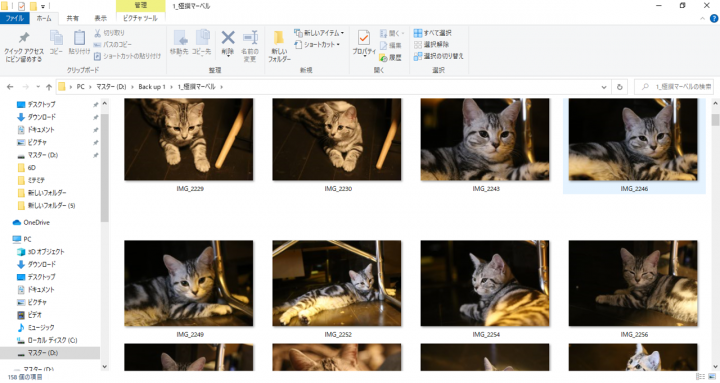Select OneDrive in navigation pane
The image size is (720, 383).
[x=36, y=223]
